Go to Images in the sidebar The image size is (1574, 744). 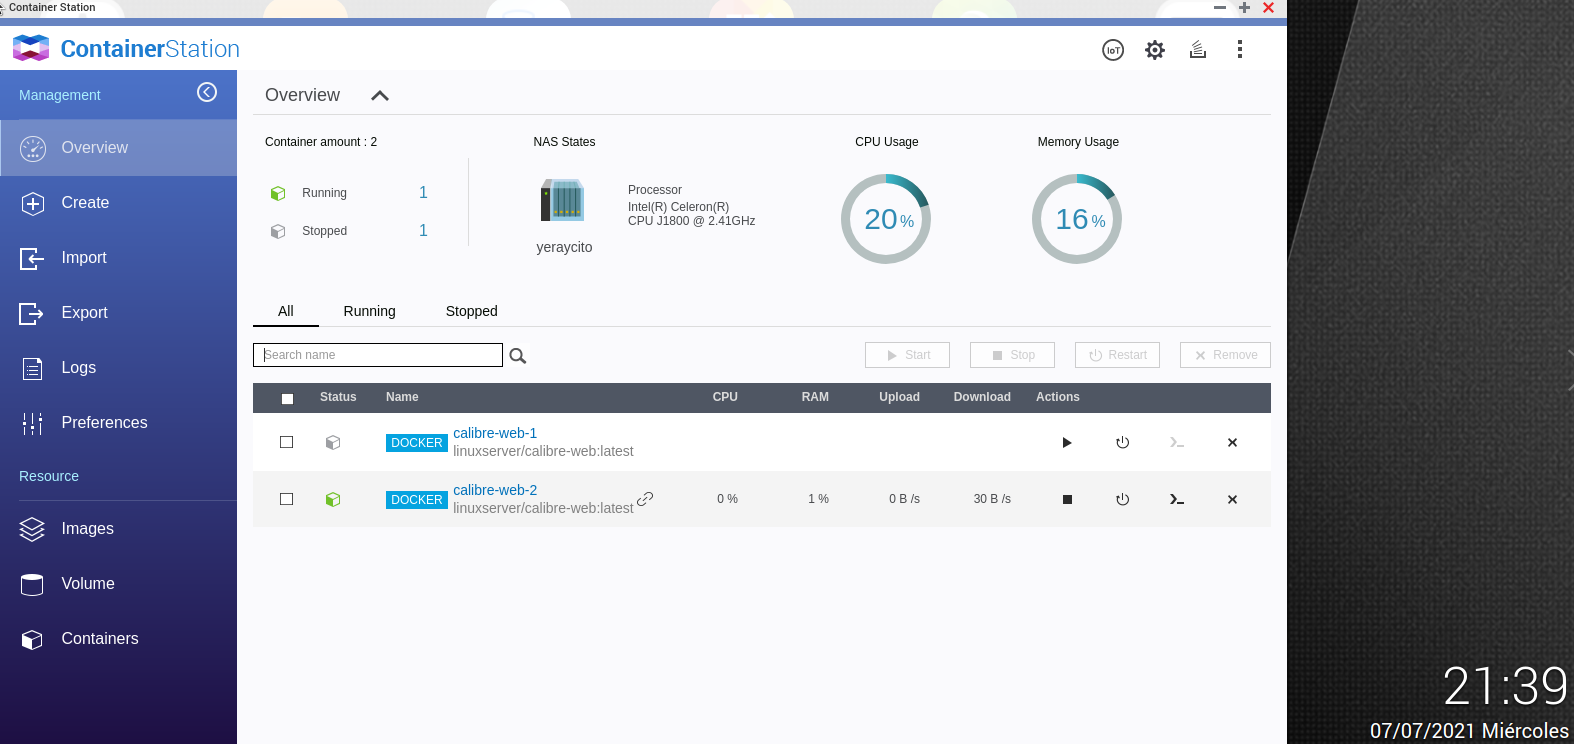(x=87, y=529)
